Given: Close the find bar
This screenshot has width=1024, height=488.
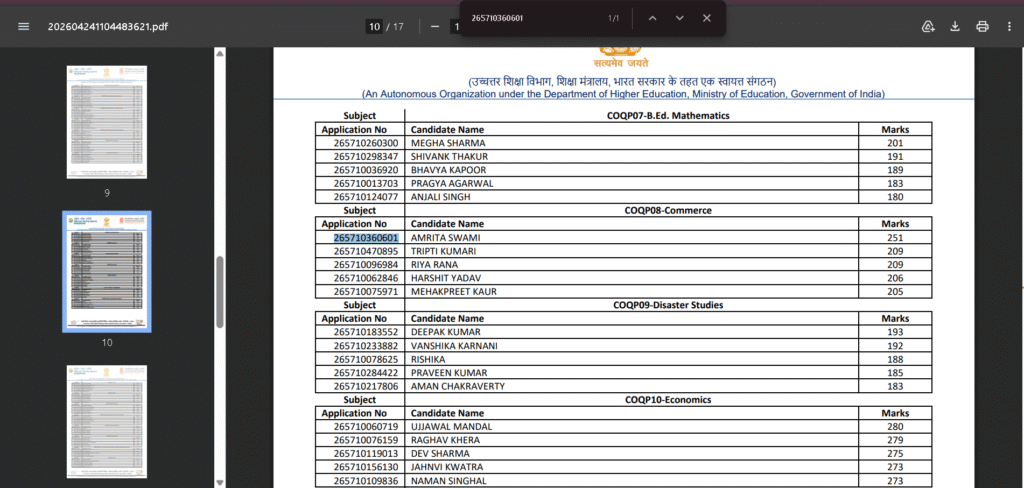Looking at the screenshot, I should [x=707, y=18].
